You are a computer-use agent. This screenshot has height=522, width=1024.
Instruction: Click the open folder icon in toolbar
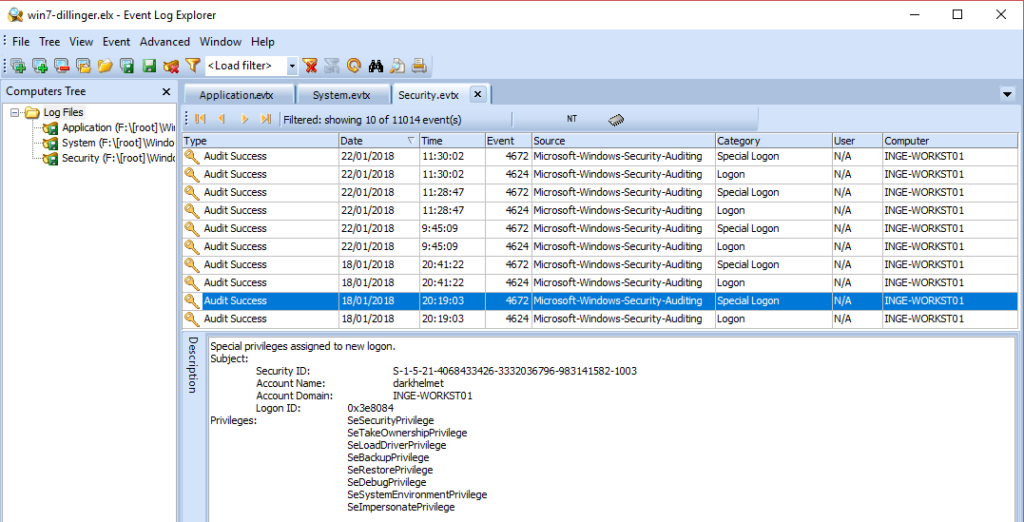[x=105, y=66]
